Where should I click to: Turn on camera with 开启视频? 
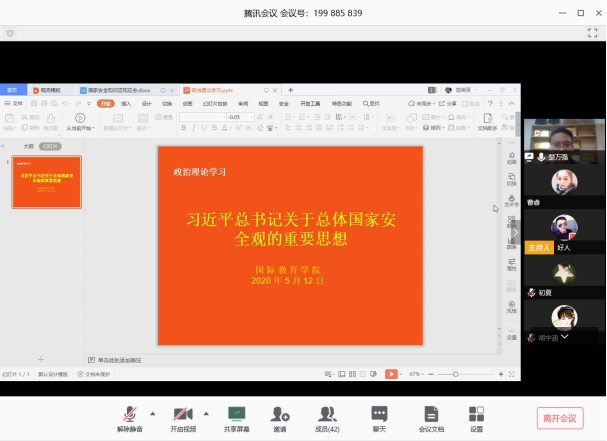click(182, 414)
